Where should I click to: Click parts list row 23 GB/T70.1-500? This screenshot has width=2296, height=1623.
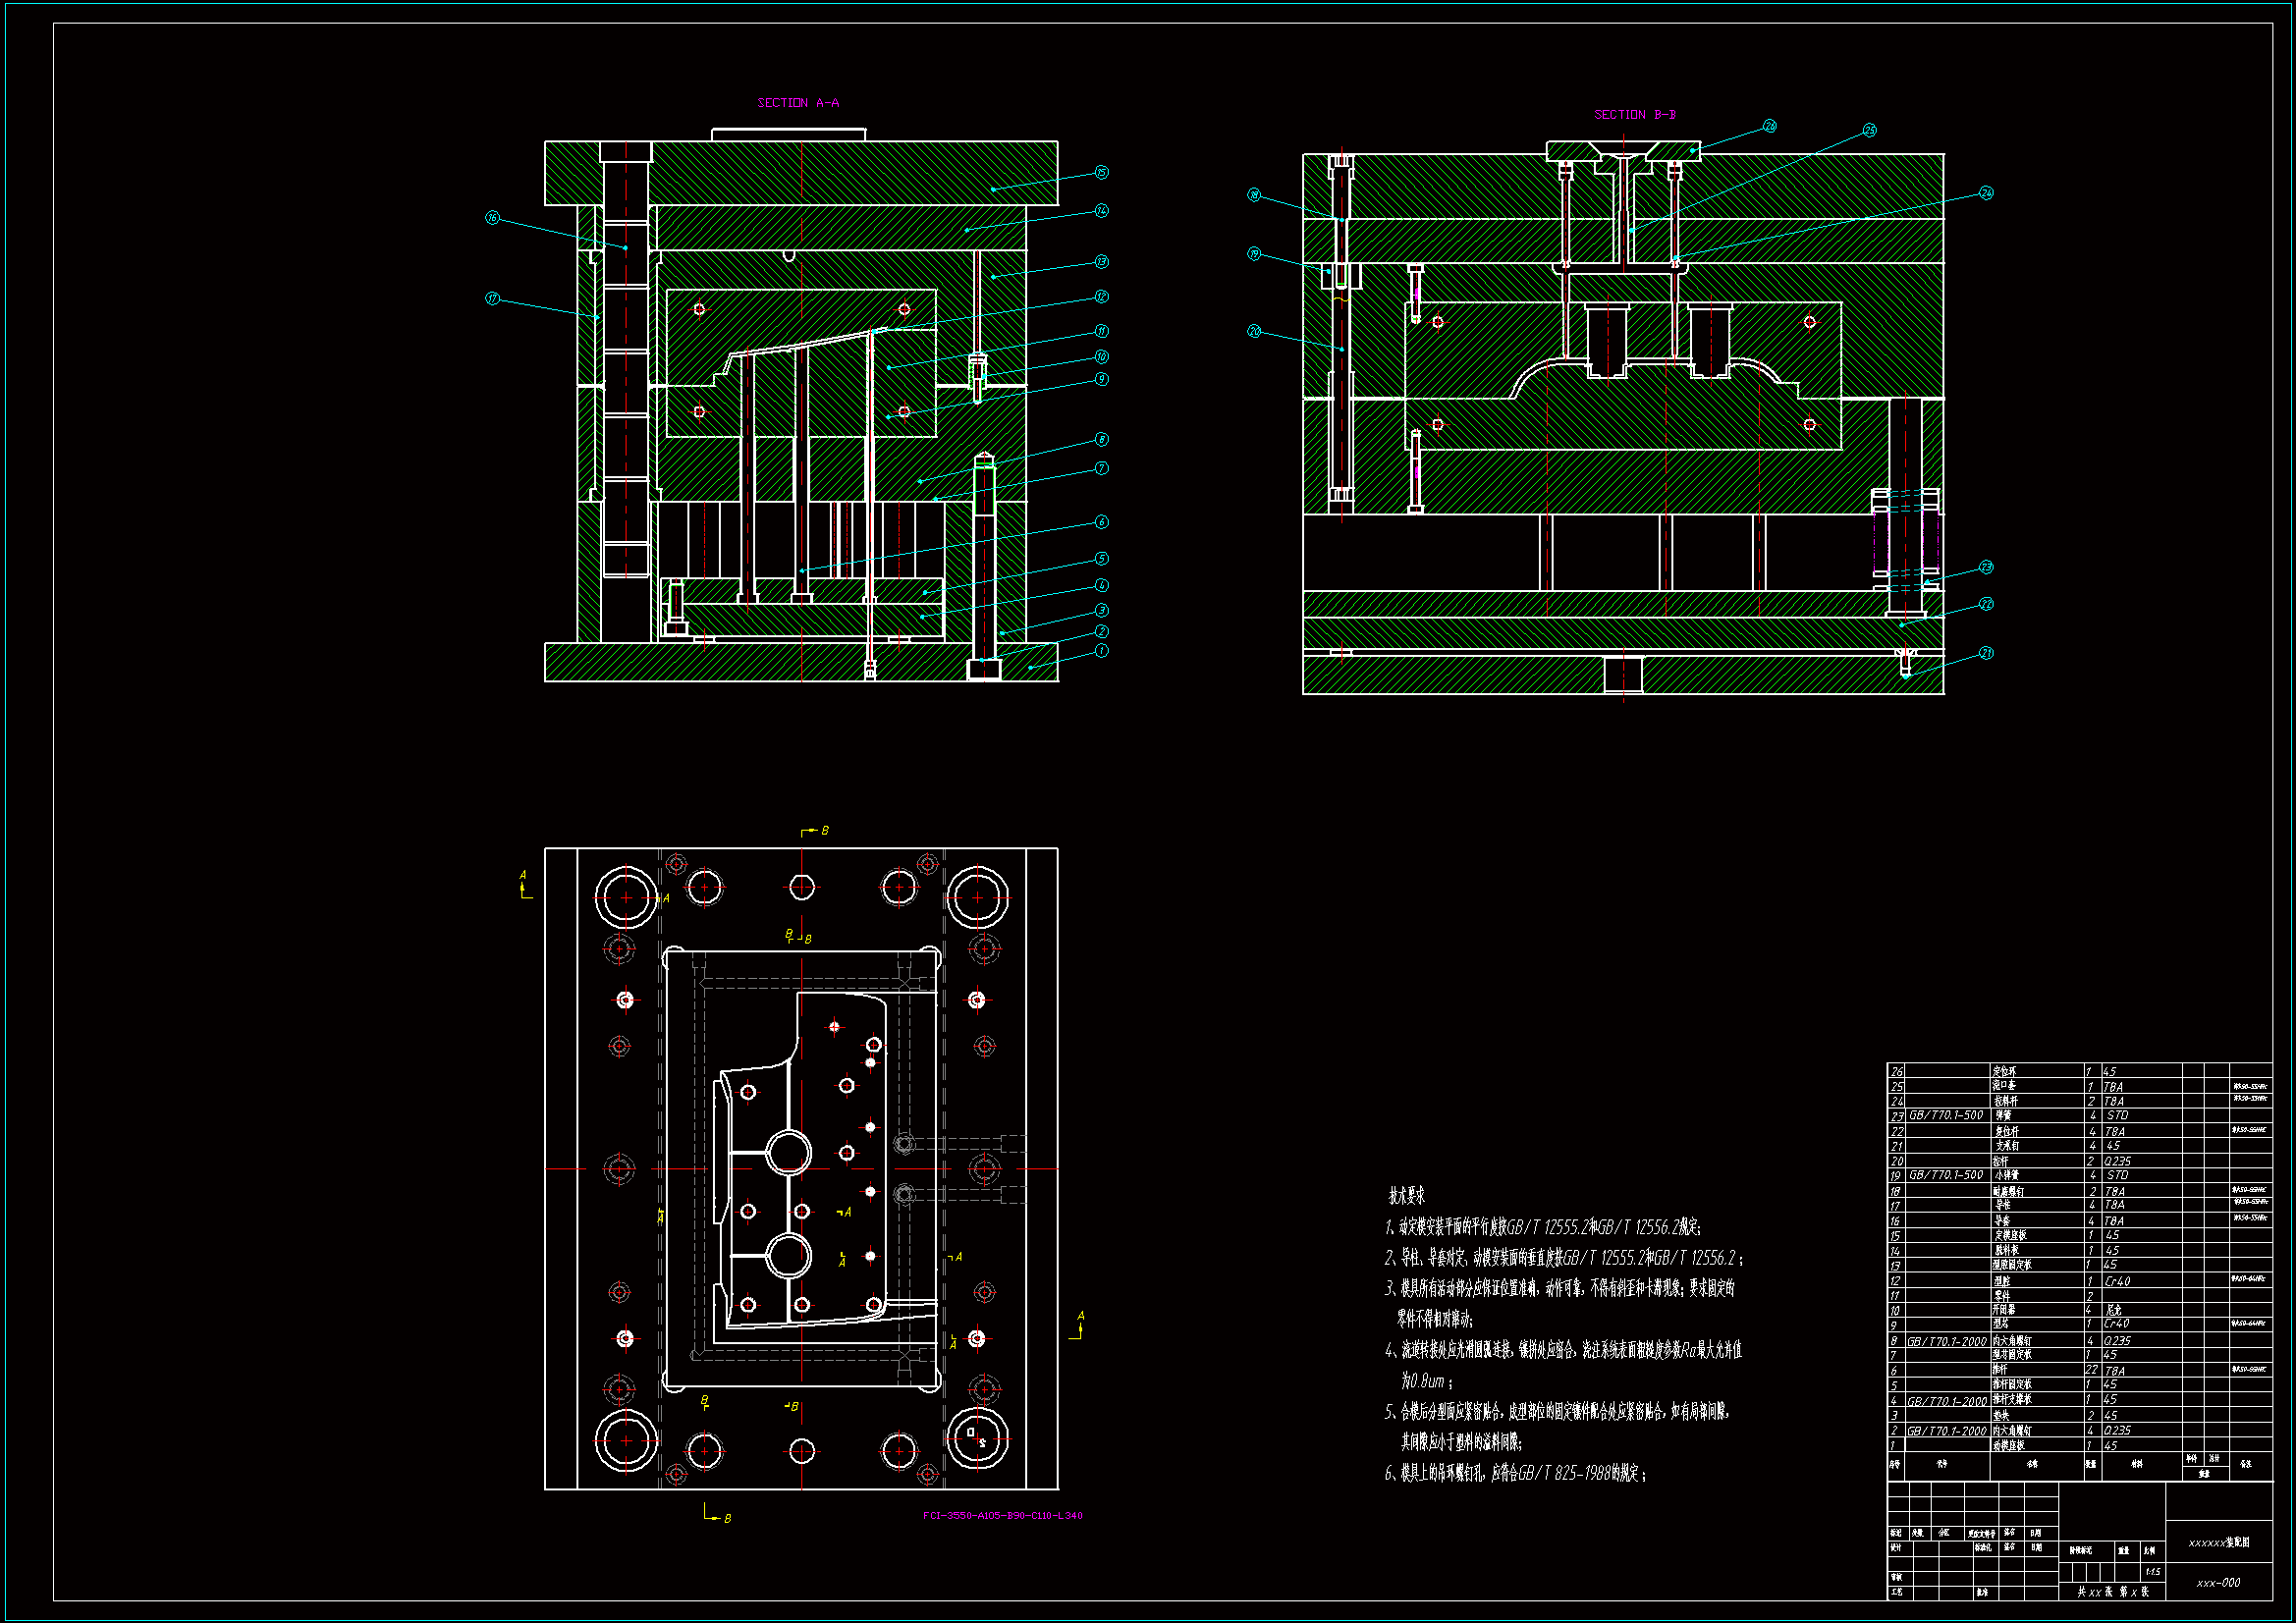point(1945,1115)
